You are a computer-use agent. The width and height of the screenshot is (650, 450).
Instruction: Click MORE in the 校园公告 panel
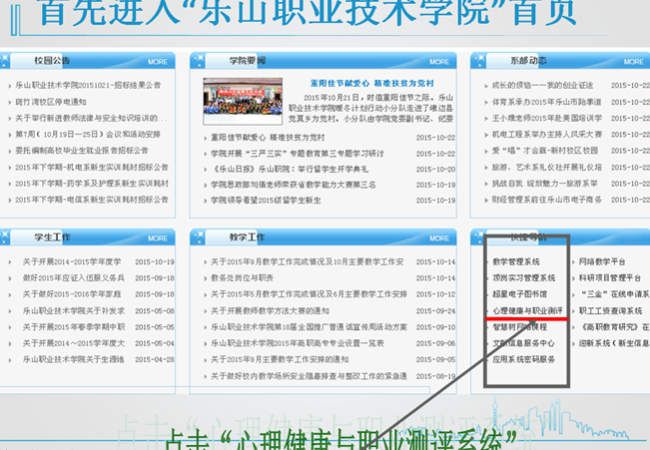(x=157, y=62)
